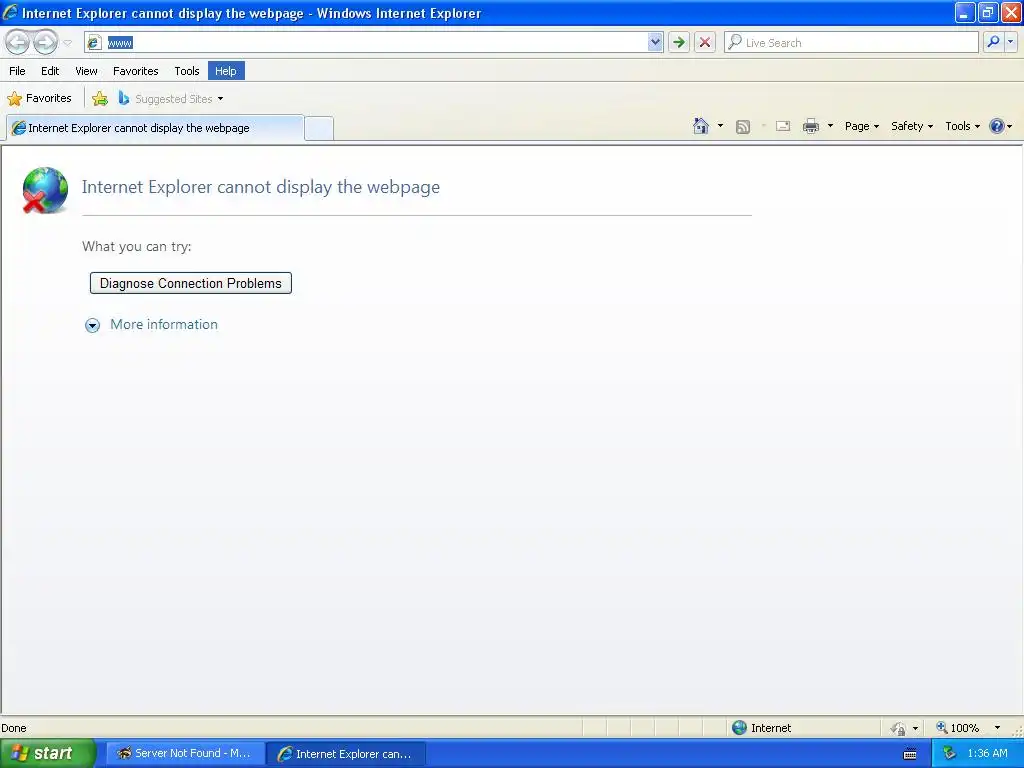The image size is (1024, 768).
Task: Open the File menu
Action: coord(18,71)
